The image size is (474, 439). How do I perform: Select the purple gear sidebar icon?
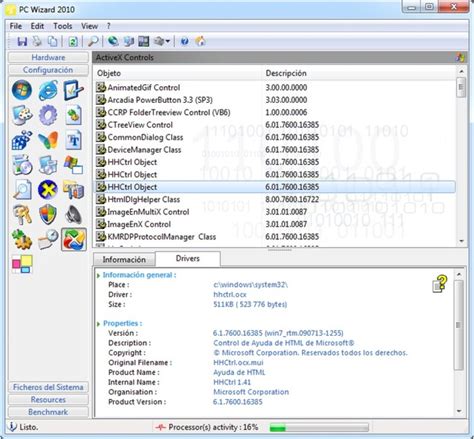tap(48, 115)
